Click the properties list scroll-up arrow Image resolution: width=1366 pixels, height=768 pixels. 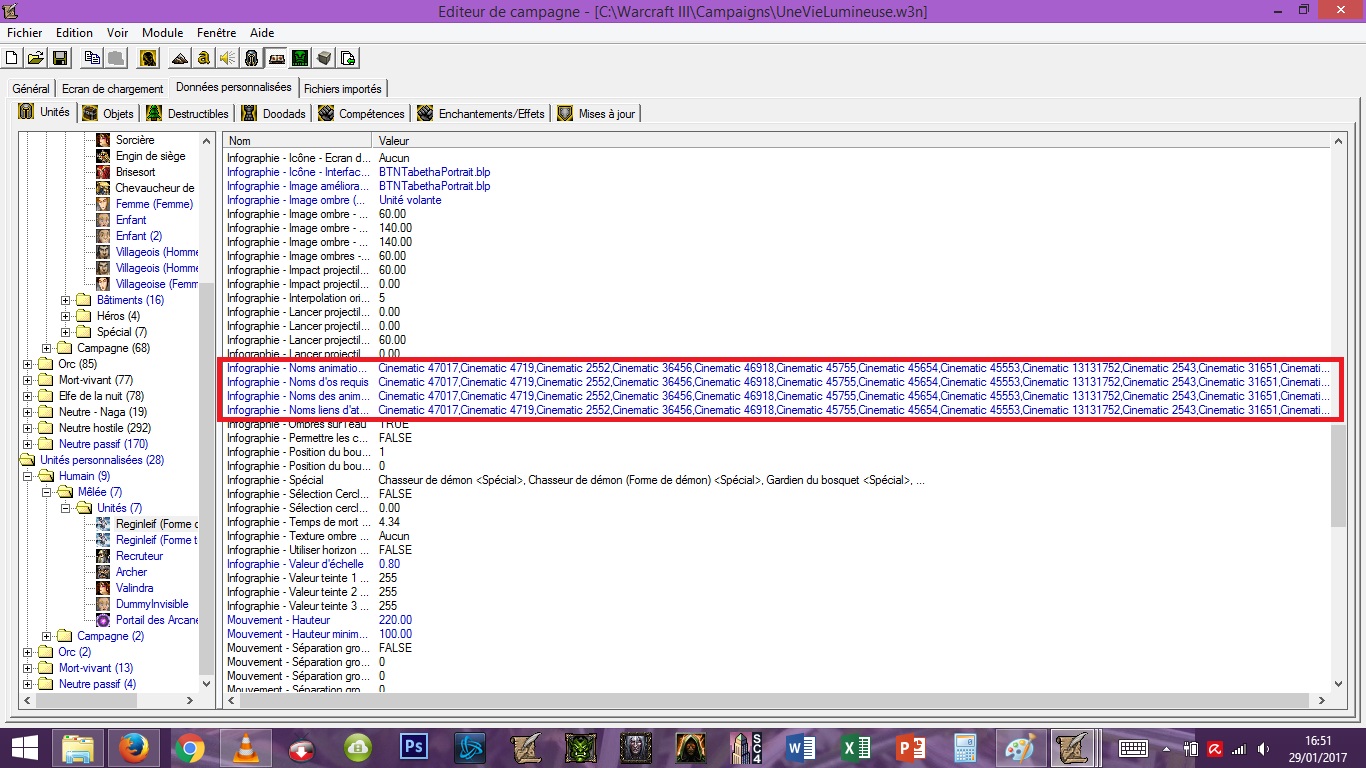[1339, 141]
